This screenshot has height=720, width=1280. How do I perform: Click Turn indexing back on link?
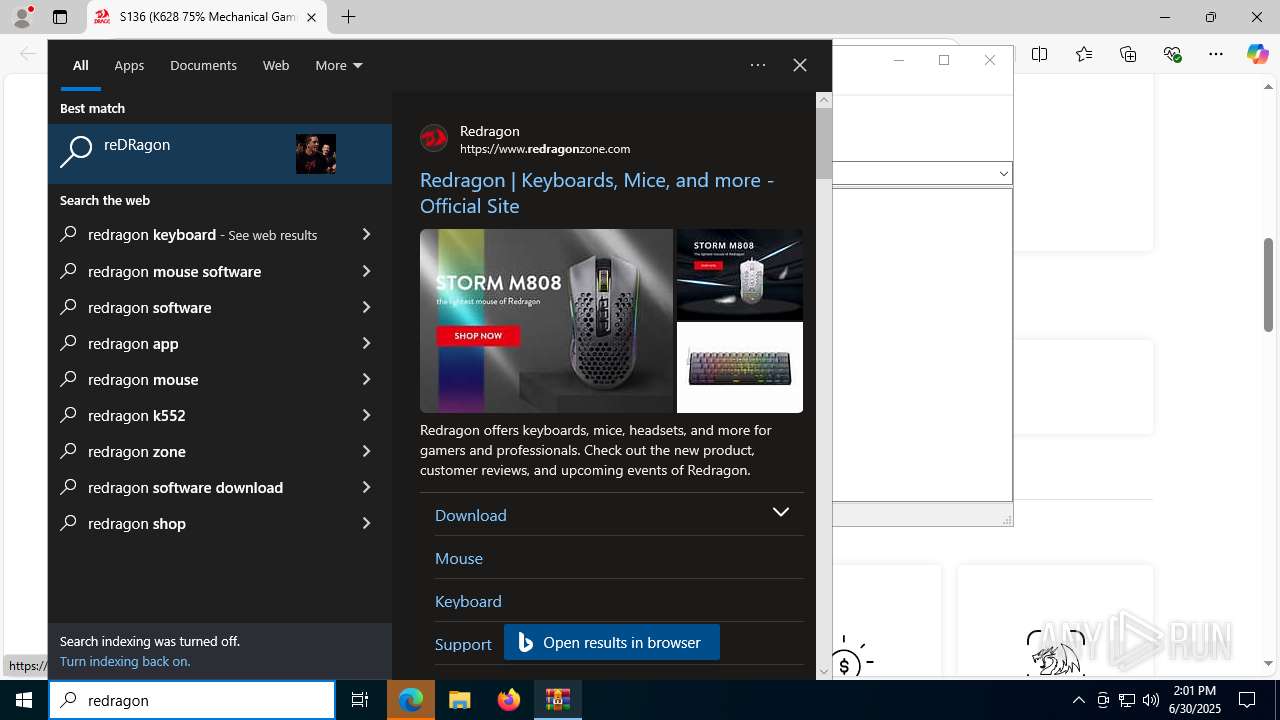pyautogui.click(x=125, y=661)
